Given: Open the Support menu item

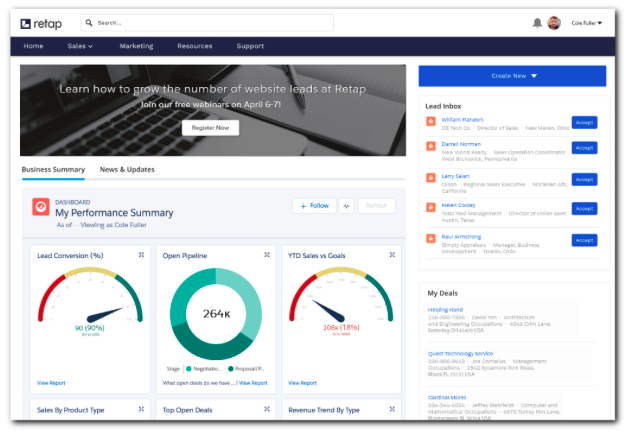Looking at the screenshot, I should 250,46.
